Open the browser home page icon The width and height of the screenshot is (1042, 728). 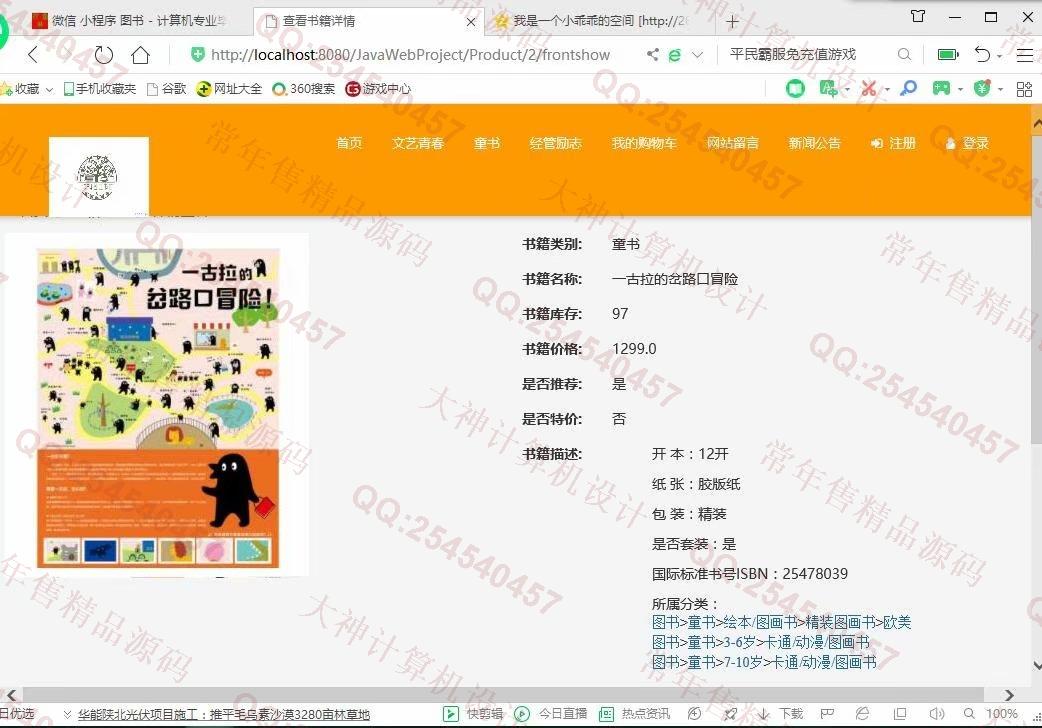pyautogui.click(x=140, y=55)
